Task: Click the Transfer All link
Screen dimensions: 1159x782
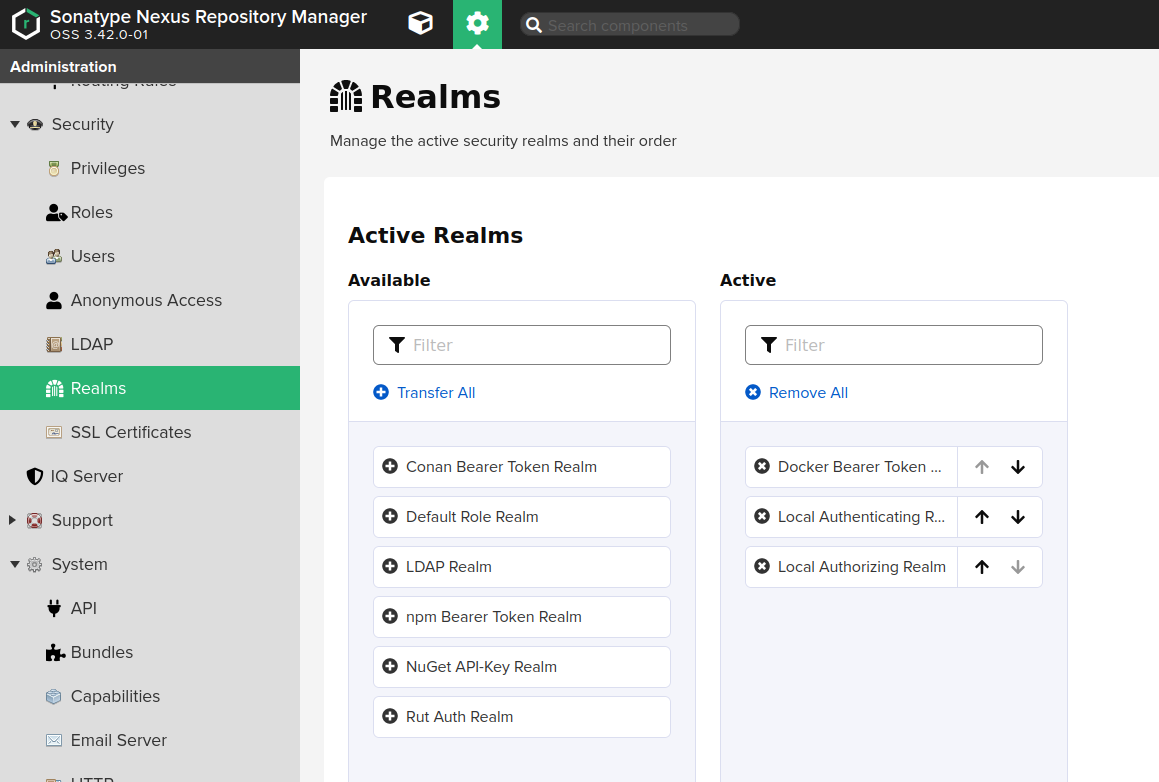Action: [424, 392]
